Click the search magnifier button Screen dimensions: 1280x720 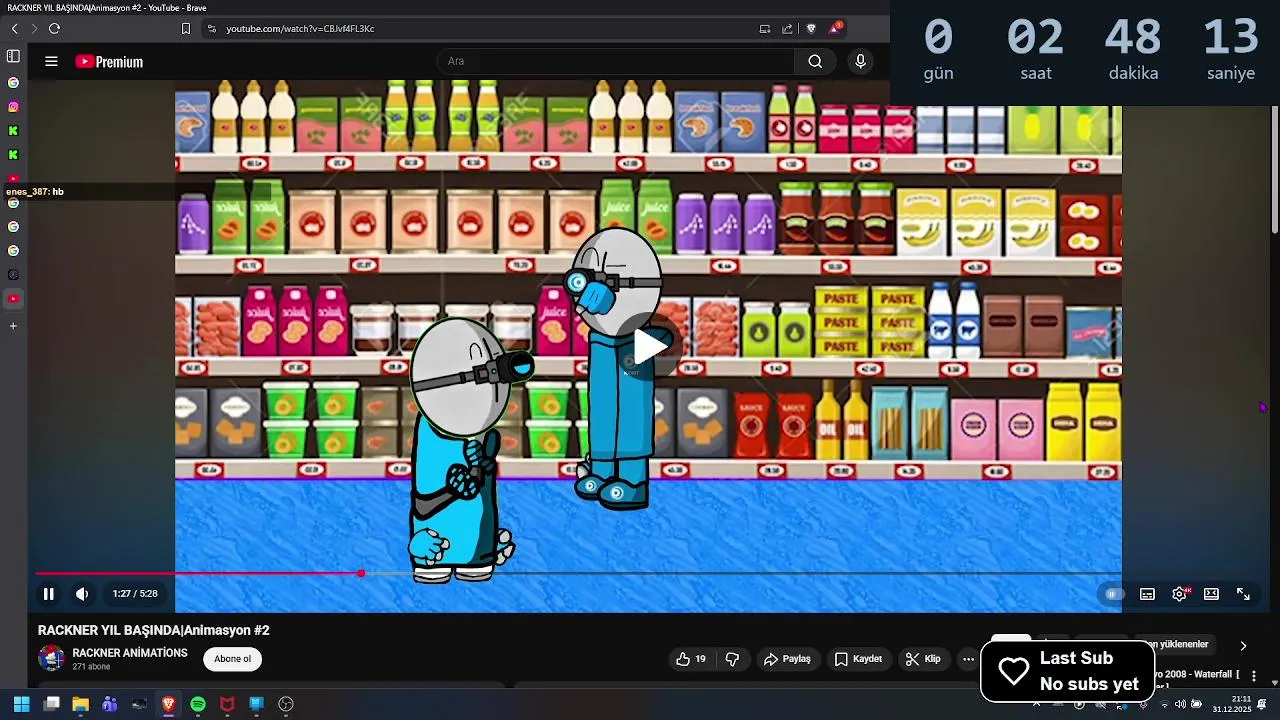click(x=815, y=61)
